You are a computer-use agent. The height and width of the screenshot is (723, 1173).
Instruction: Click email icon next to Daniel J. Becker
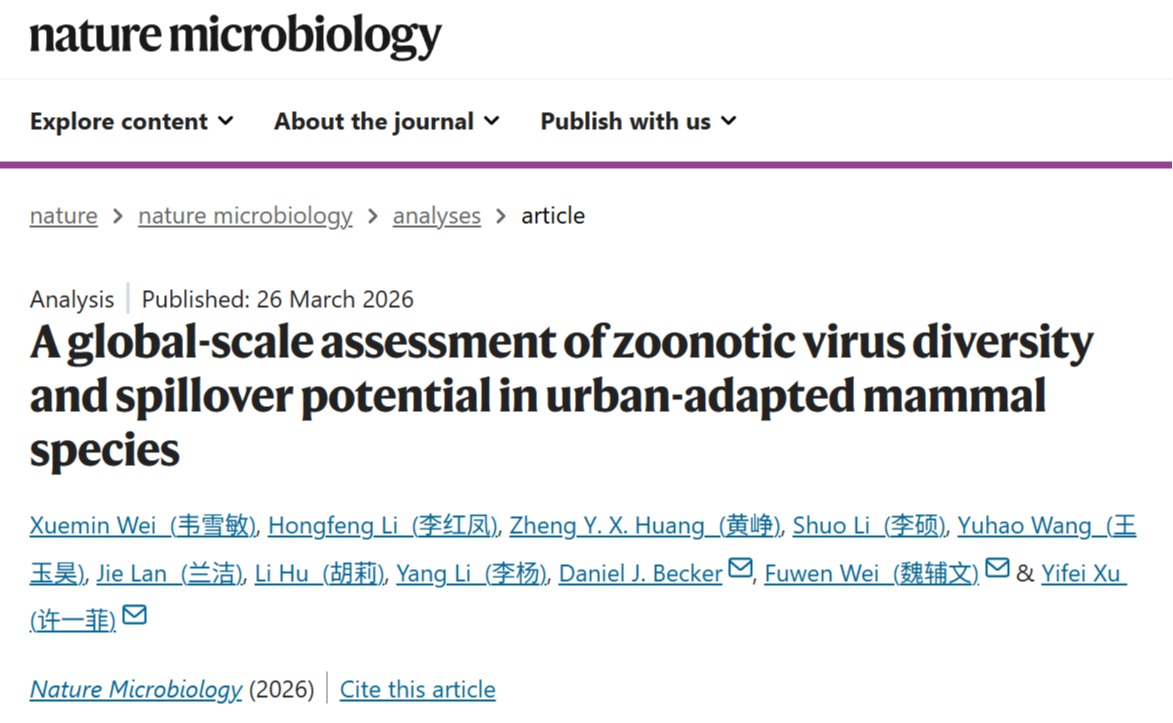[x=740, y=570]
